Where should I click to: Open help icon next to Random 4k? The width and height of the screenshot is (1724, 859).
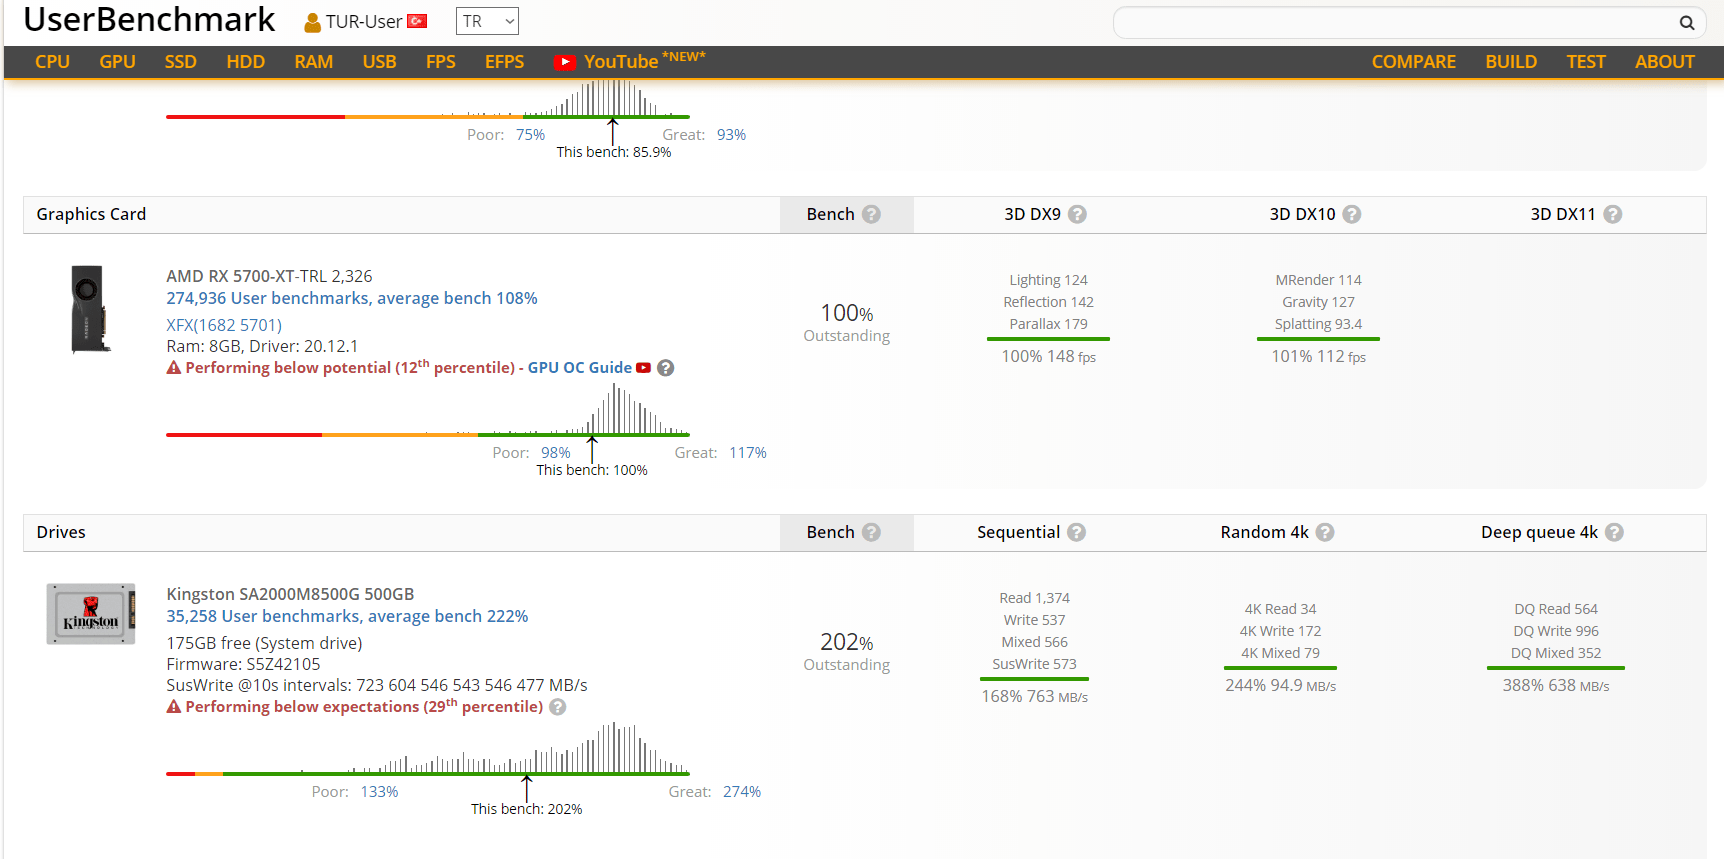[x=1325, y=532]
